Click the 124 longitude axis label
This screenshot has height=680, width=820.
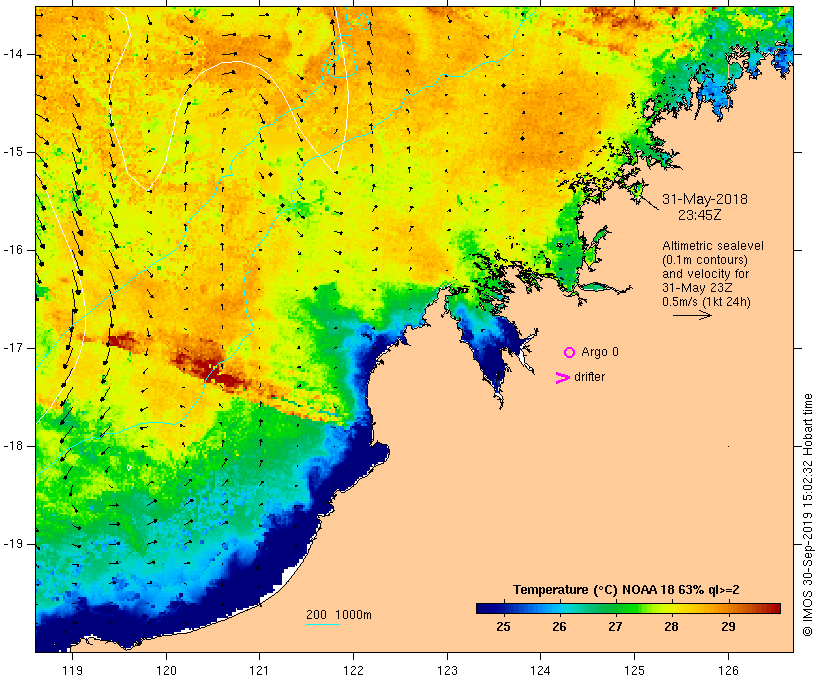coord(540,671)
